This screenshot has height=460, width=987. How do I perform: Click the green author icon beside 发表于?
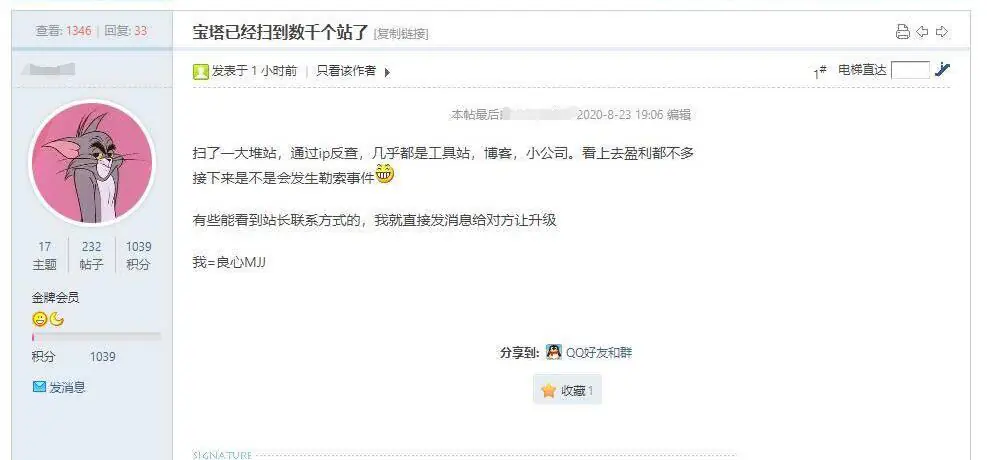pos(200,72)
